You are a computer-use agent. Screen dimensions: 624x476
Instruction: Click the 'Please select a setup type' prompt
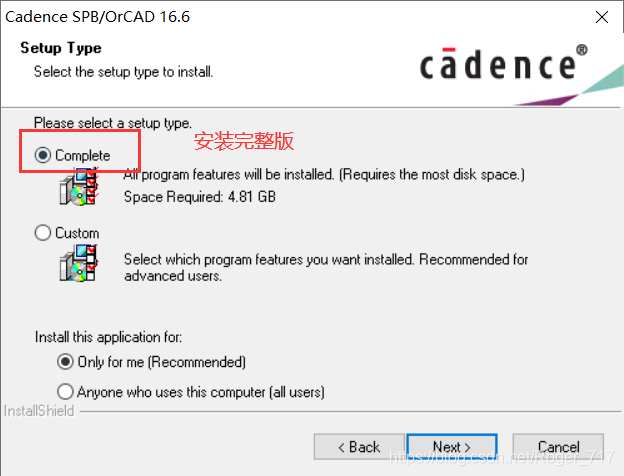point(113,123)
